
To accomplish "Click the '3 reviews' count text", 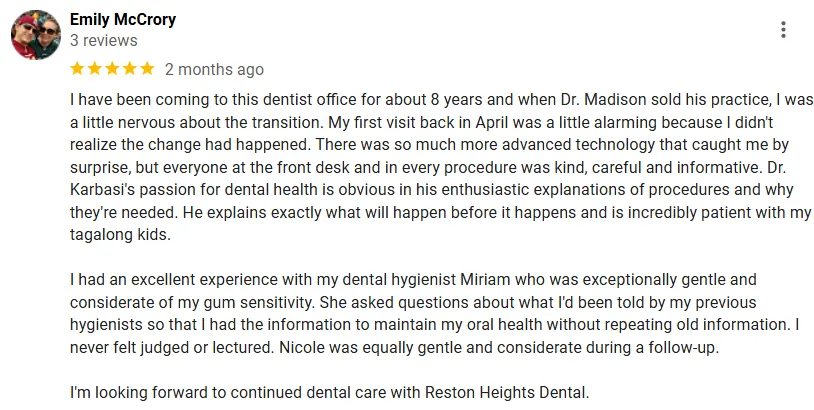I will [104, 41].
